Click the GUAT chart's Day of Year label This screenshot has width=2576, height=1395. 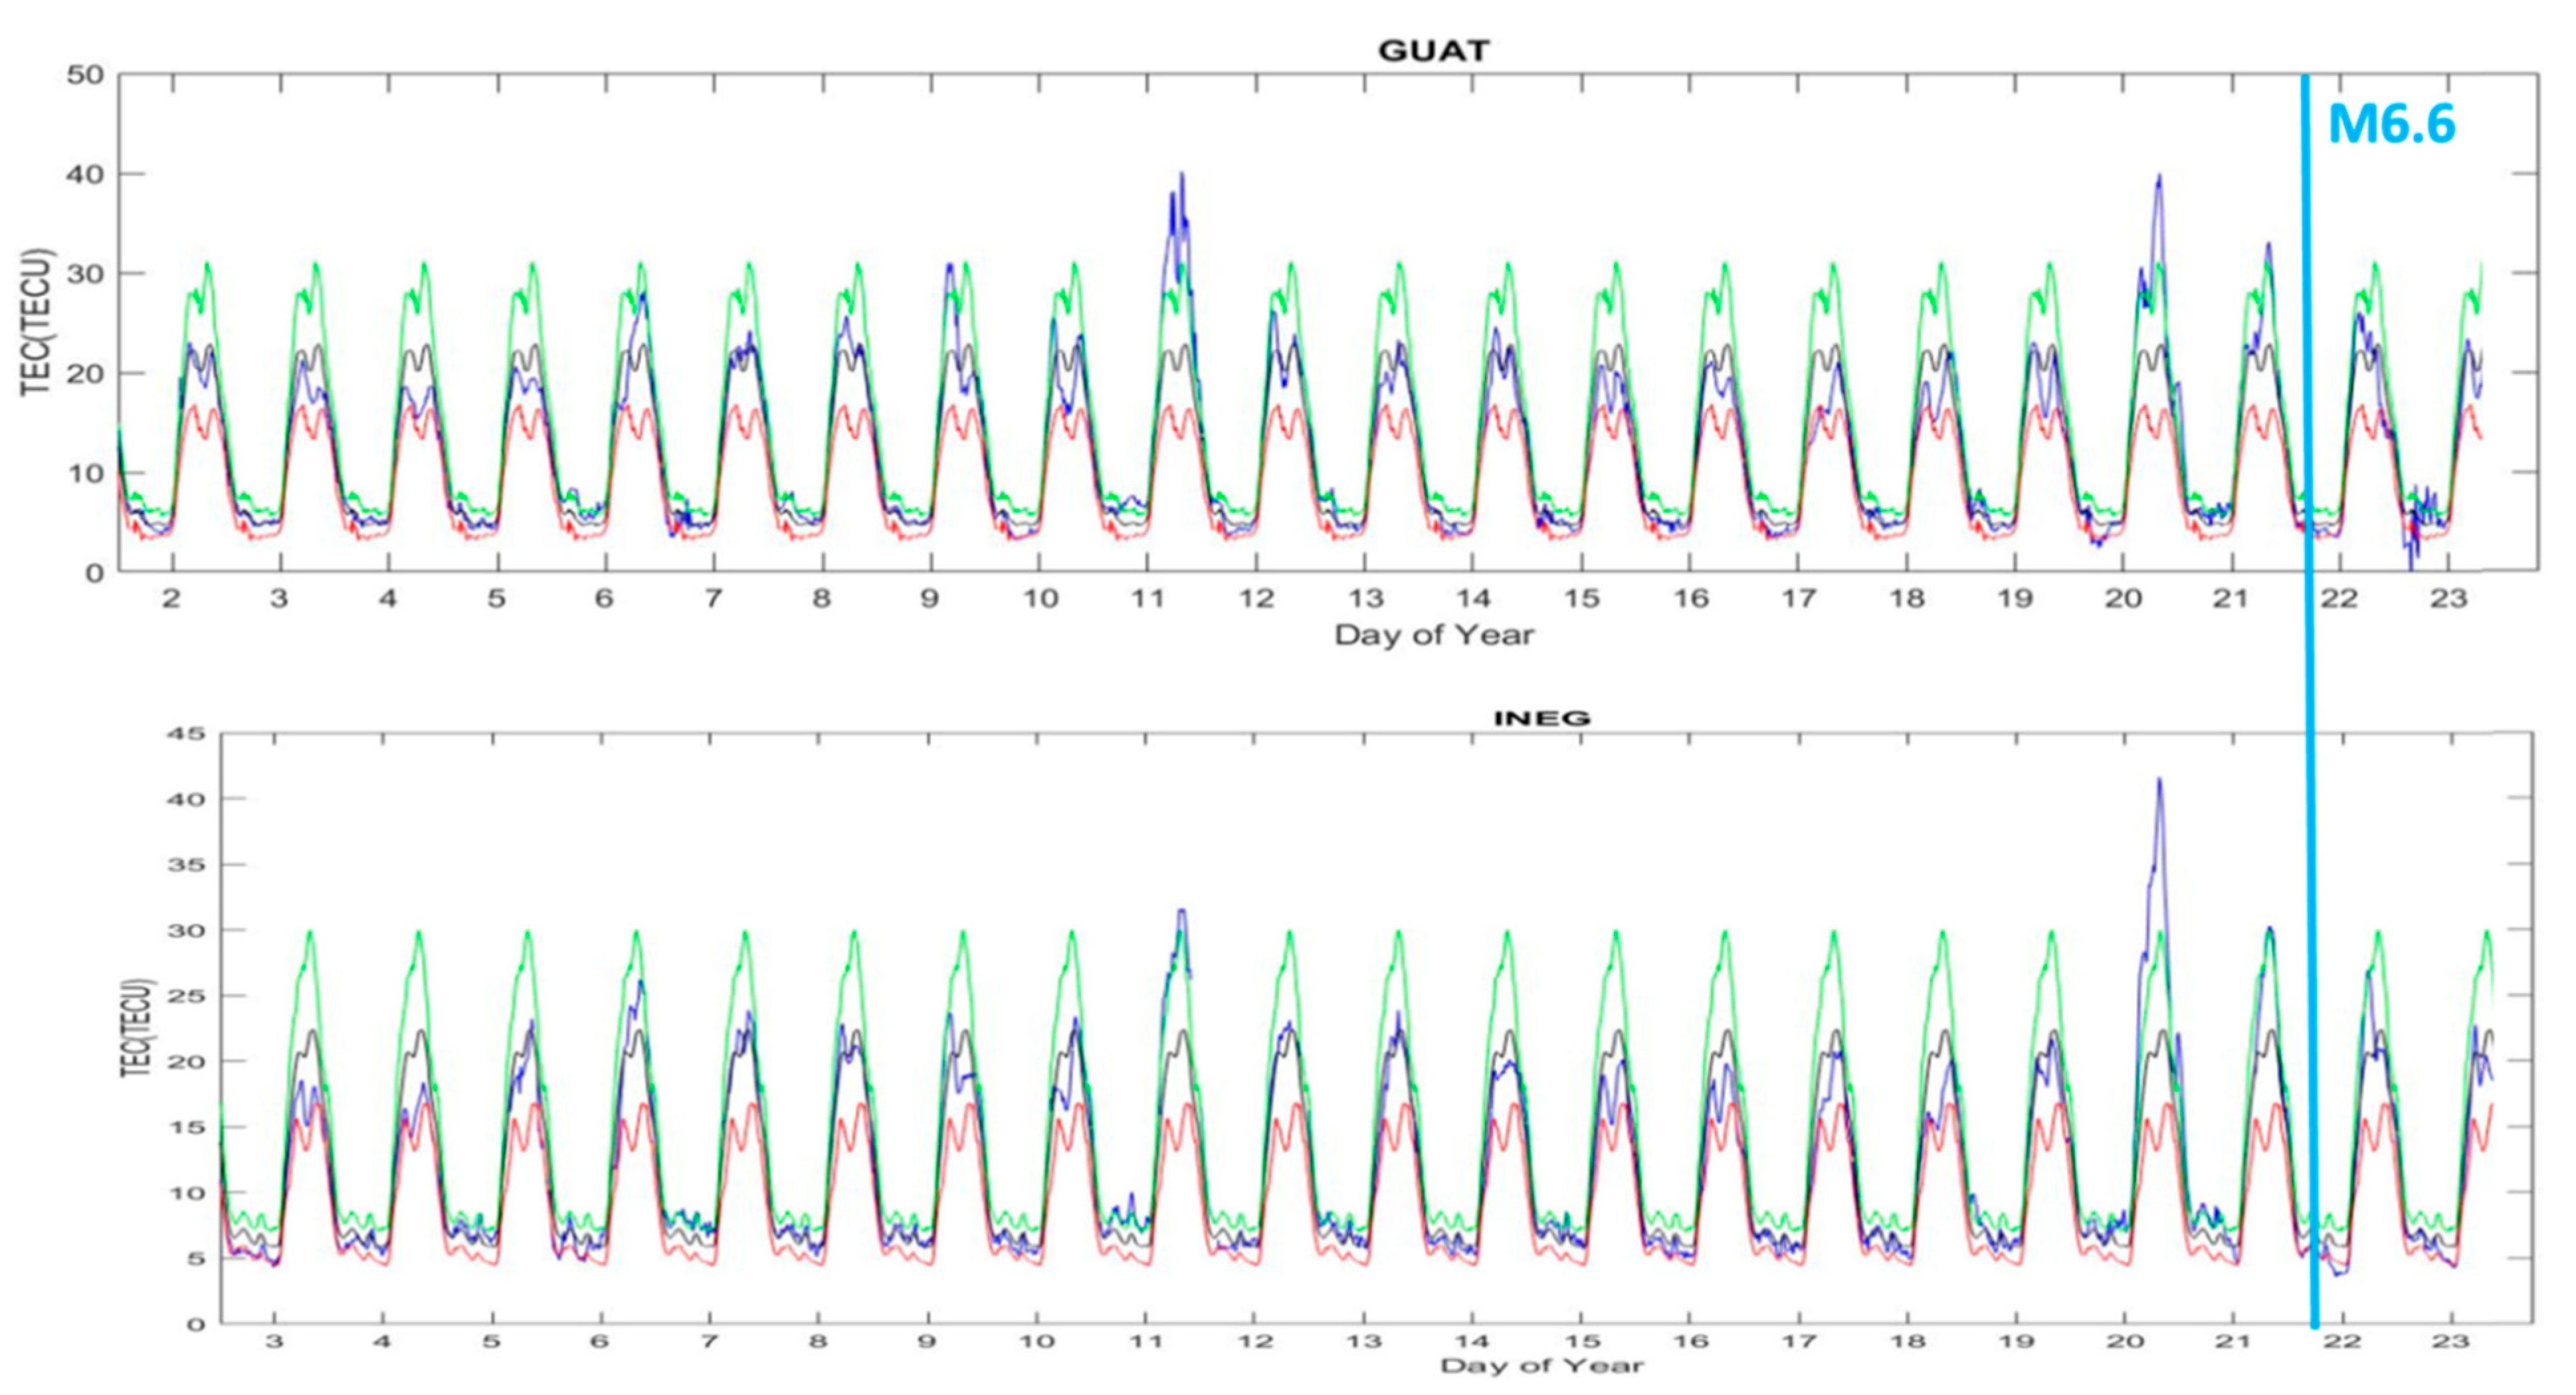point(1433,635)
